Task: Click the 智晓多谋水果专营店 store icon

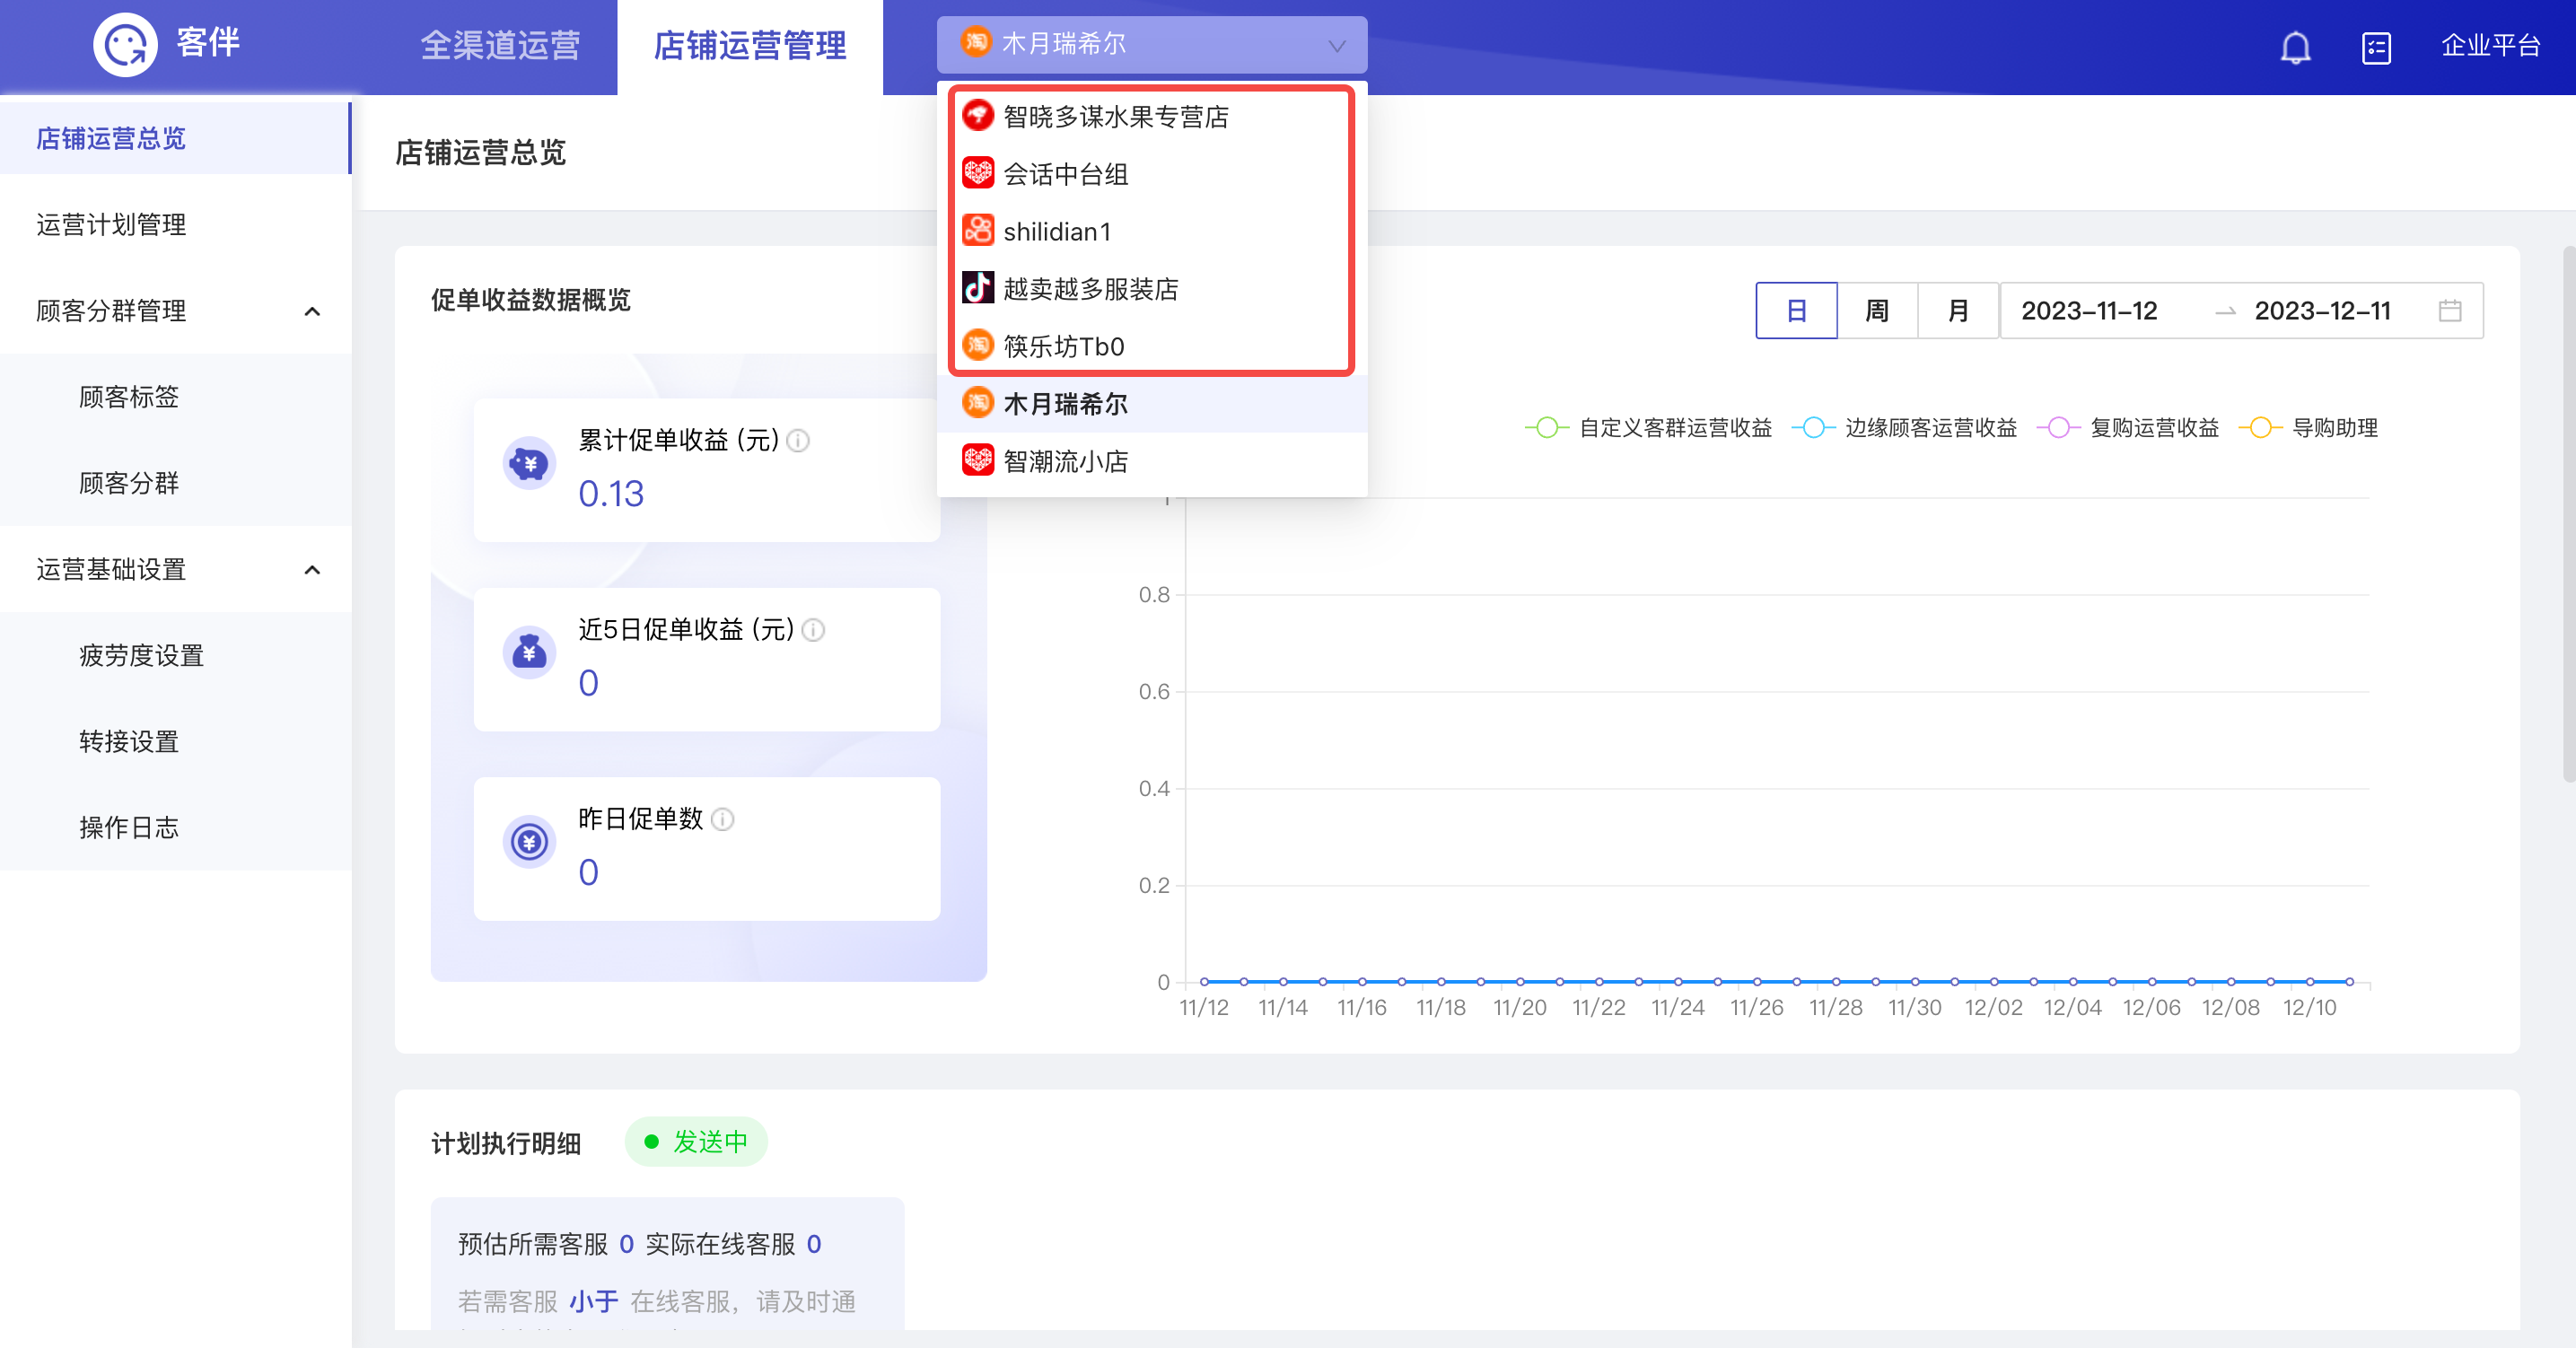Action: point(979,116)
